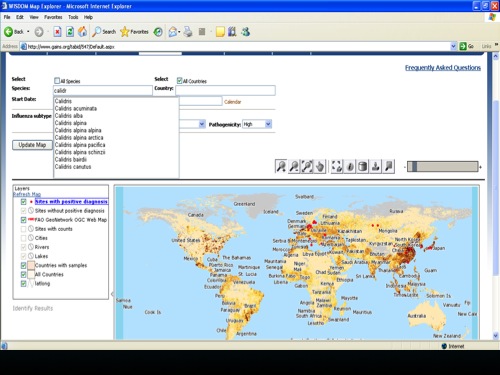Select the identify info tool
Viewport: 500px width, 375px height.
click(x=350, y=166)
